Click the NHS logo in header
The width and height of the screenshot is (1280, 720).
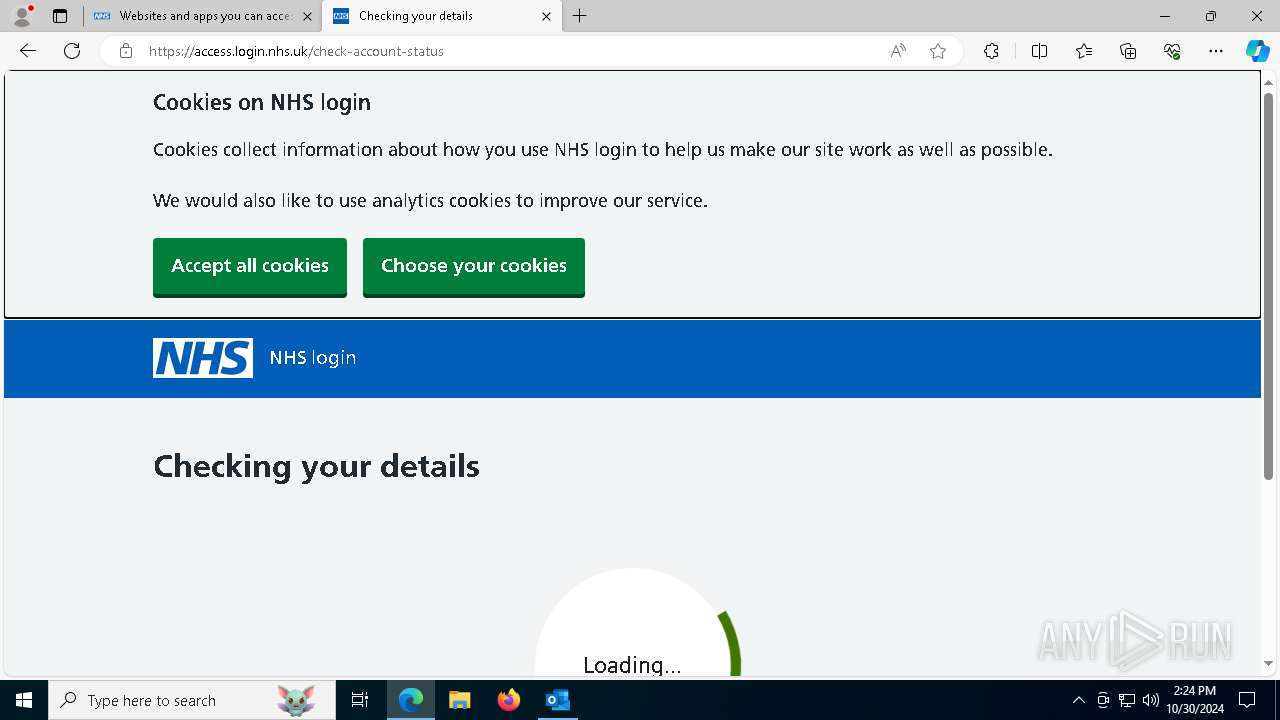click(x=203, y=358)
